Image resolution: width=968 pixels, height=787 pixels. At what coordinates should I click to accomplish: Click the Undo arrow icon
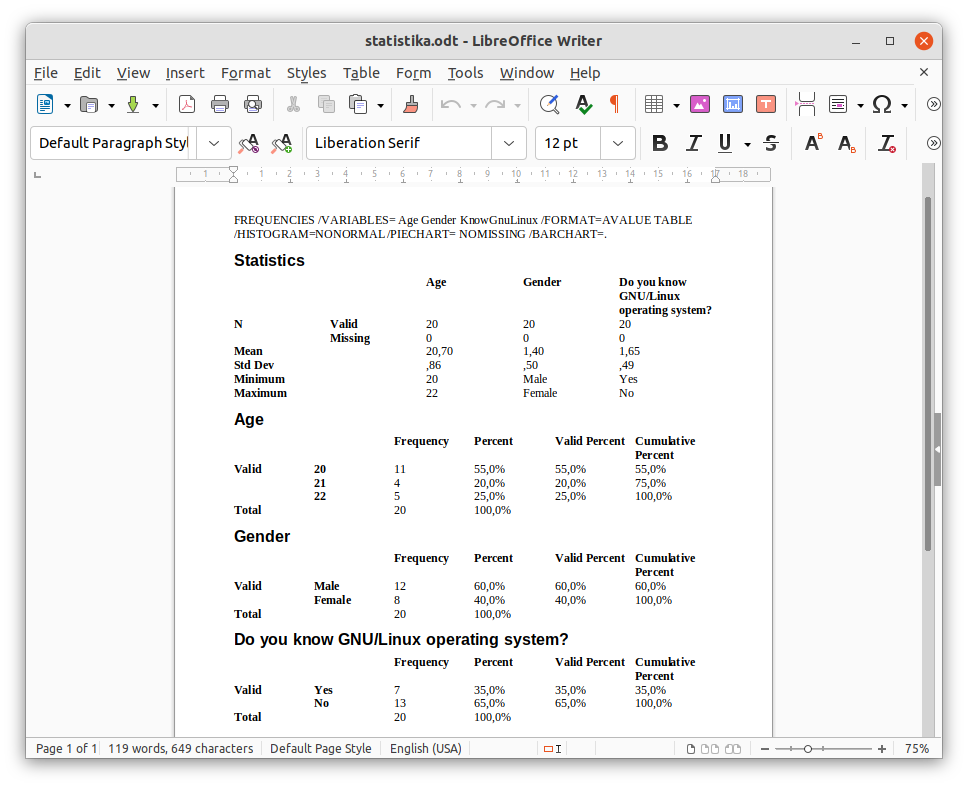(x=451, y=104)
